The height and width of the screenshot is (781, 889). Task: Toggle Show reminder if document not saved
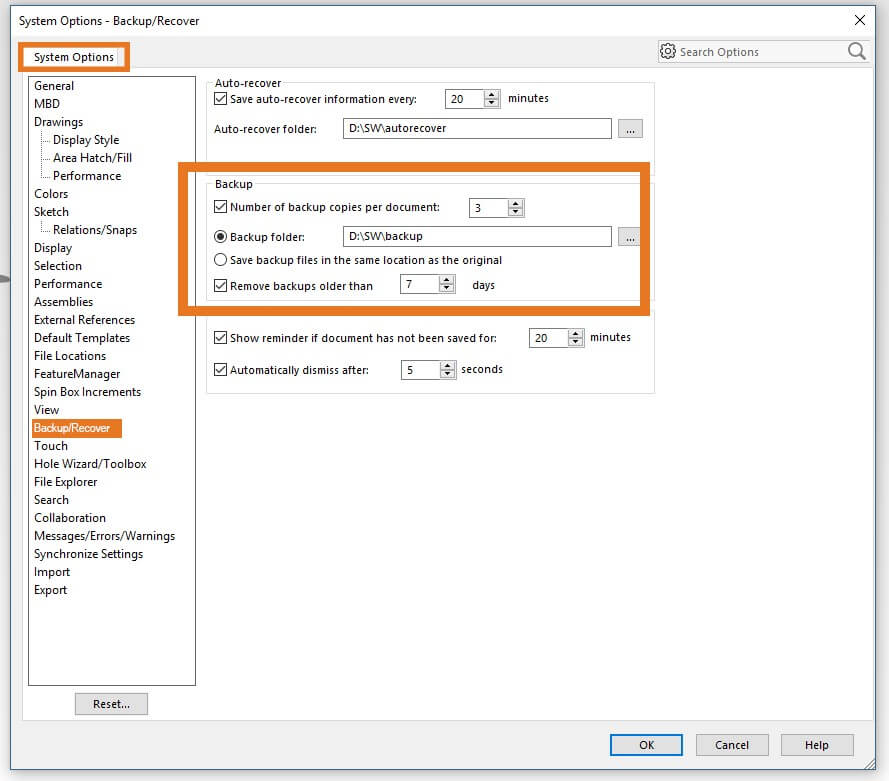[x=221, y=339]
